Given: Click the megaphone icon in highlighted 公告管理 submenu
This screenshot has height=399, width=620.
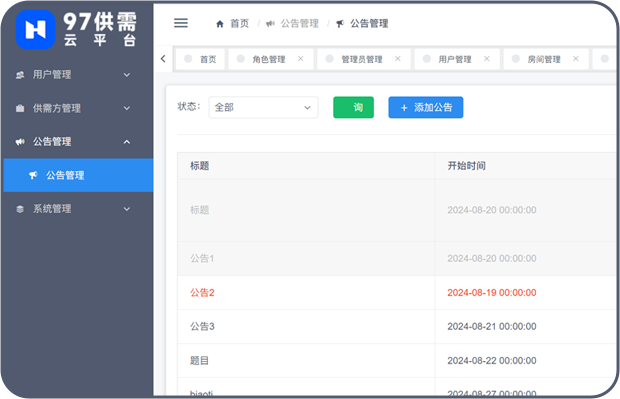Looking at the screenshot, I should point(33,175).
